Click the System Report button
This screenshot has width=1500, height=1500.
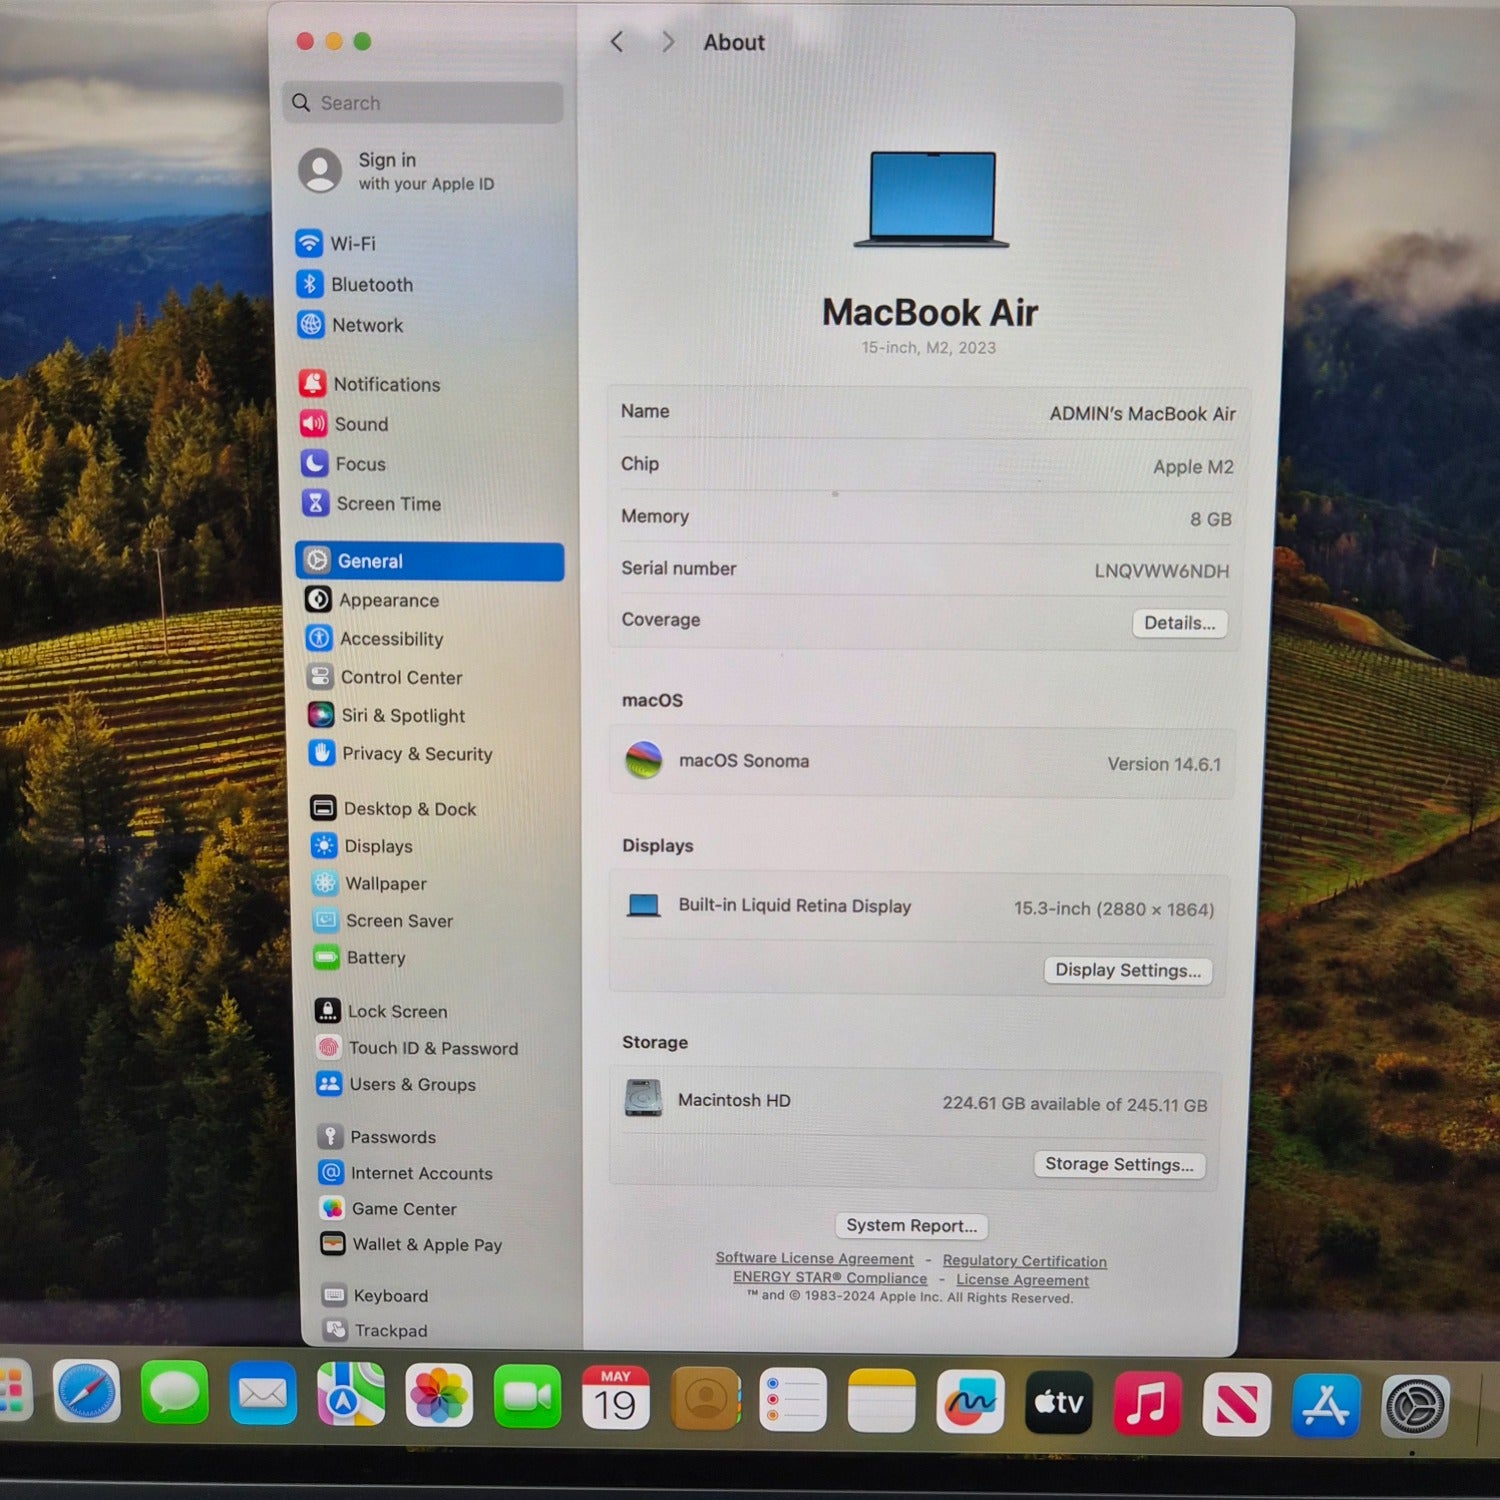coord(911,1226)
